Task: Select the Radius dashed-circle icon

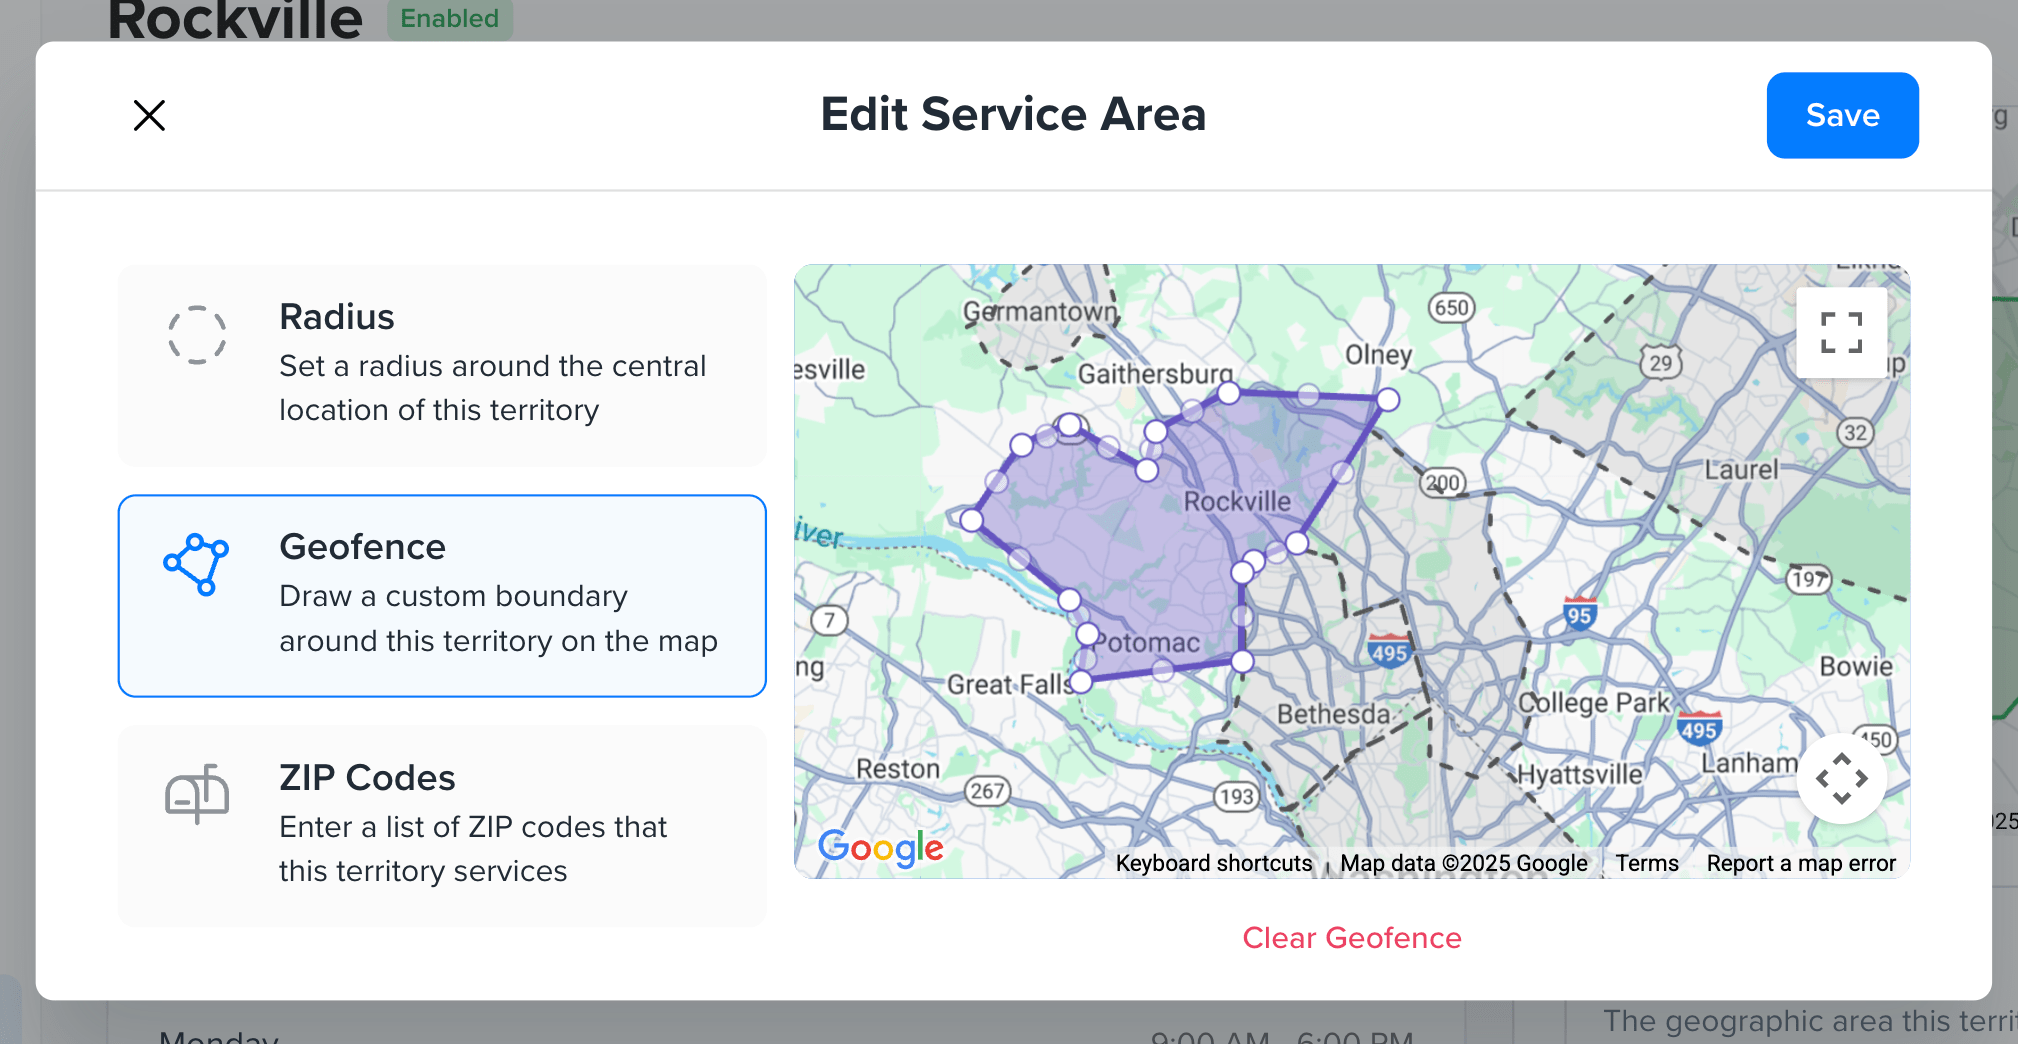Action: [197, 335]
